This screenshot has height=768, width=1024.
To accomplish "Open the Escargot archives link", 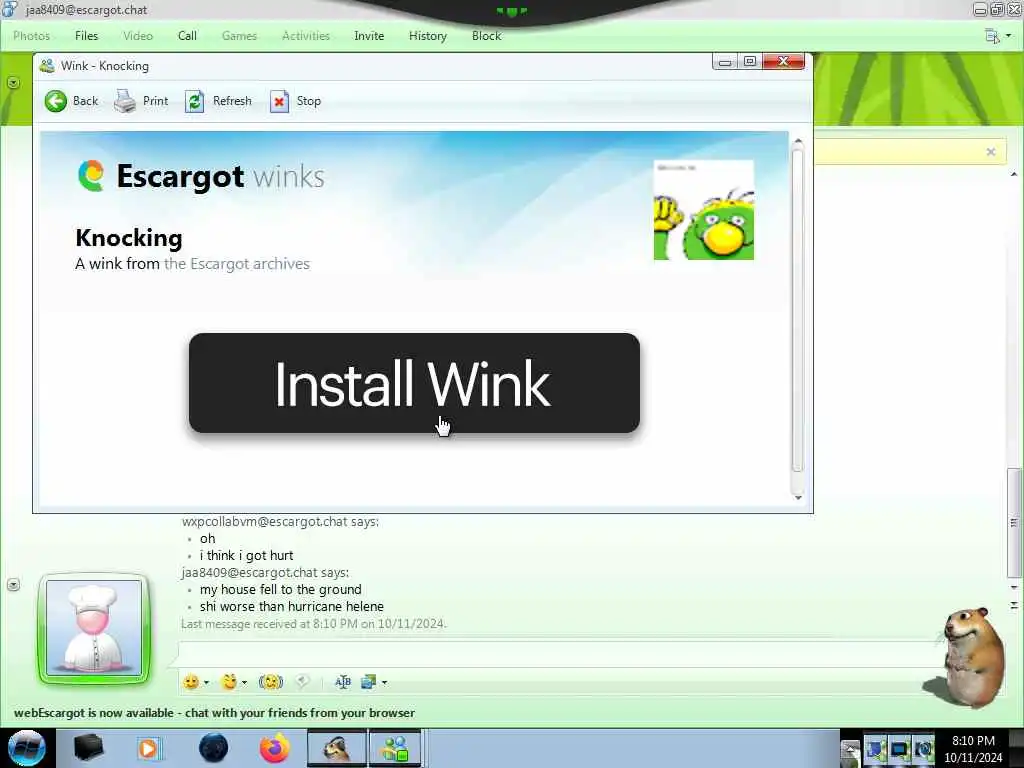I will [x=236, y=264].
